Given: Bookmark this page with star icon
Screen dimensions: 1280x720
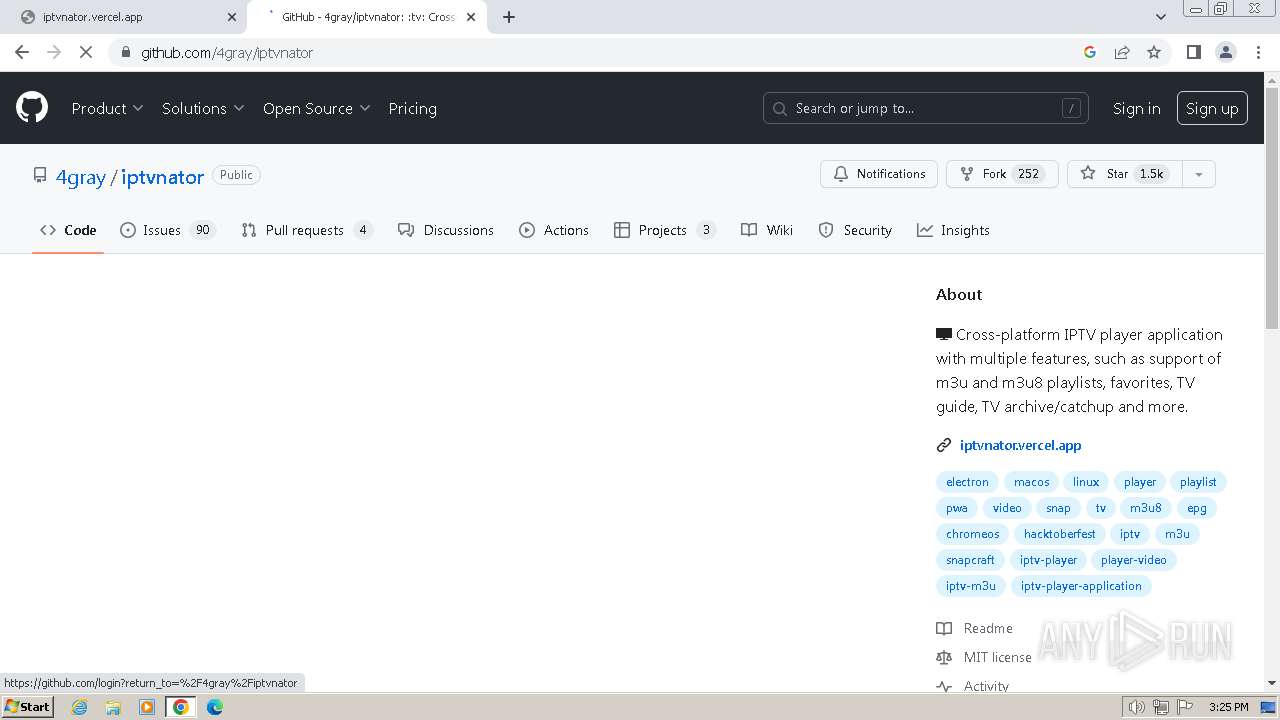Looking at the screenshot, I should (x=1154, y=52).
